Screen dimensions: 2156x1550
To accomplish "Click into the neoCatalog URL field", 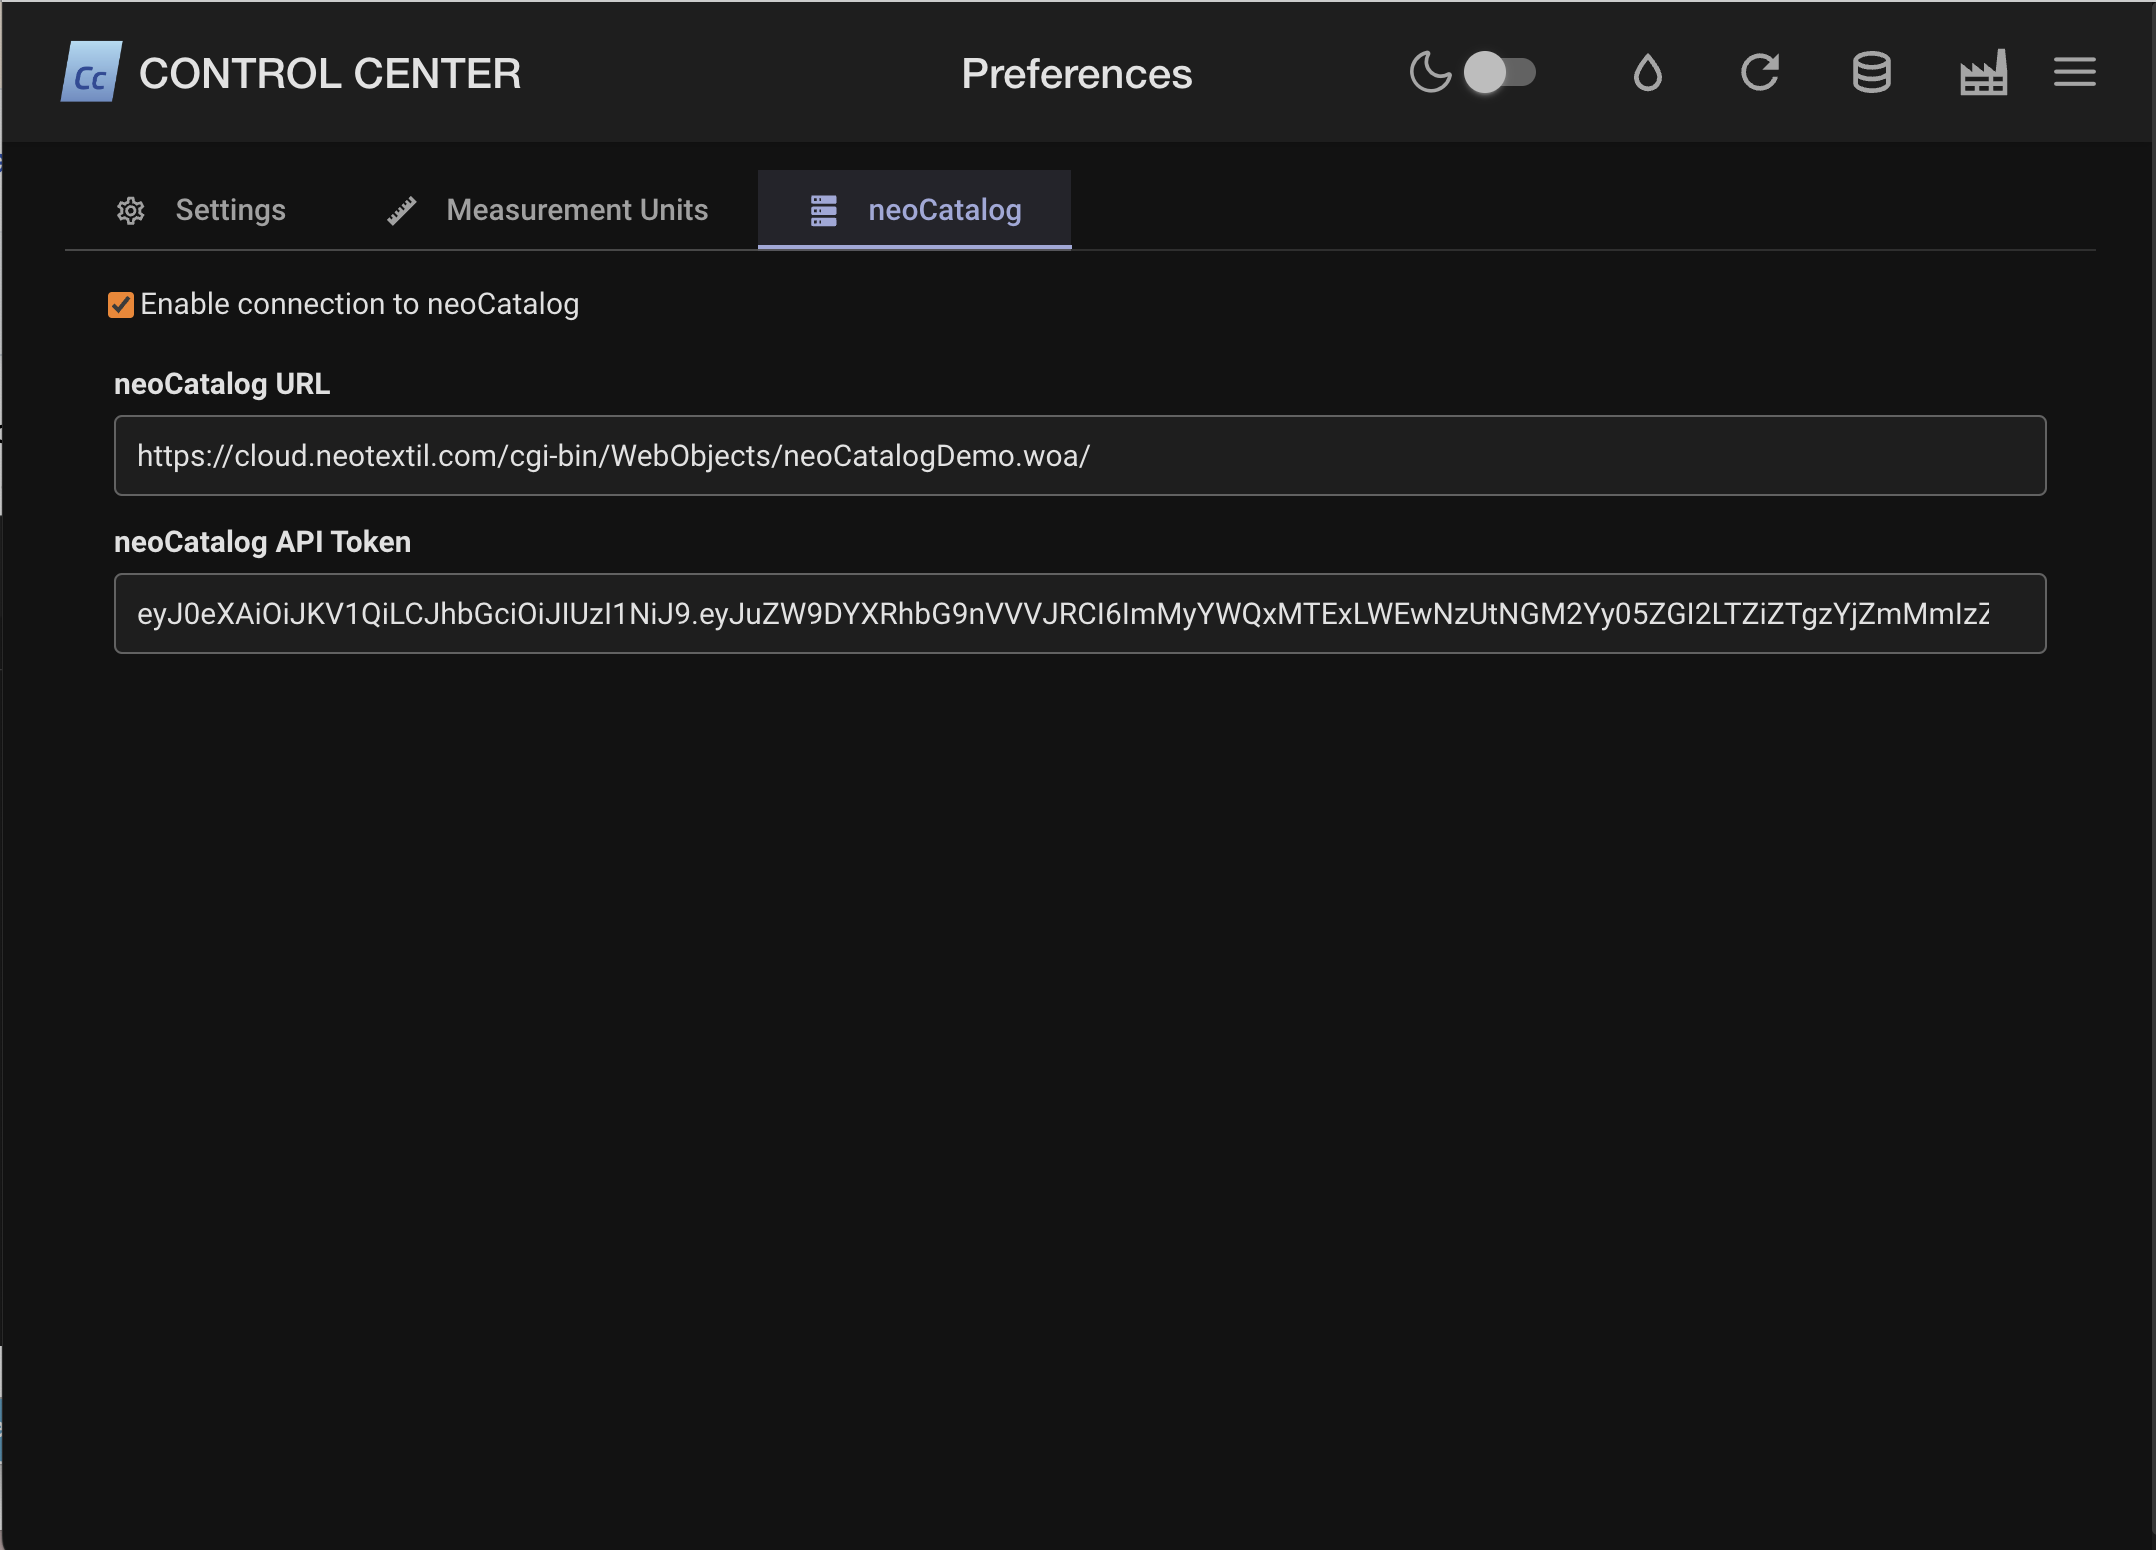I will tap(1079, 456).
